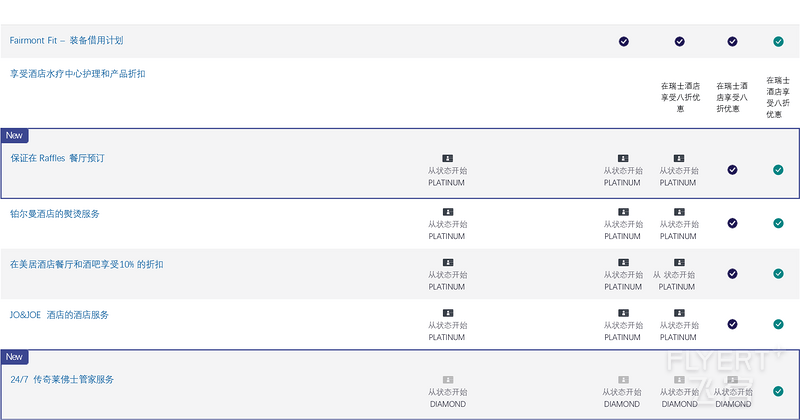Viewport: 800px width, 420px height.
Task: Click the first grey DIAMOND card icon in the 管家服务 row
Action: [447, 380]
